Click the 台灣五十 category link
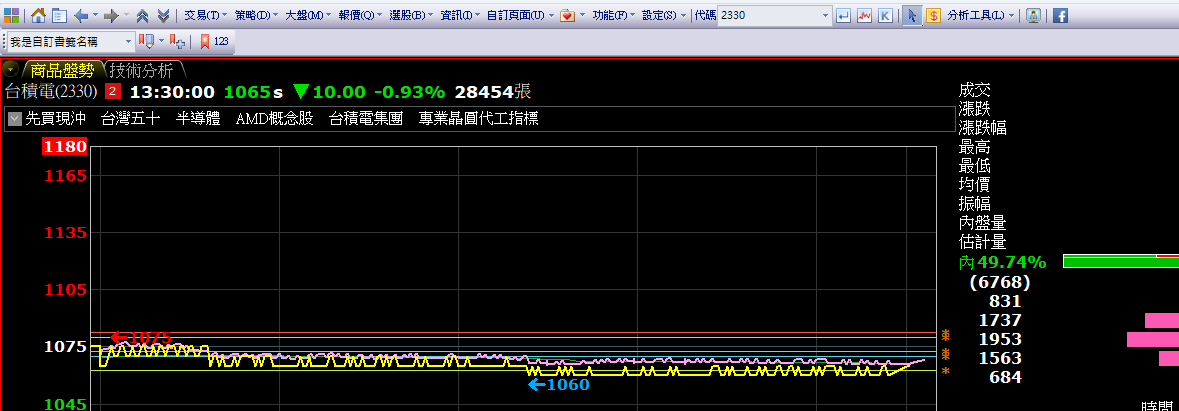 (x=131, y=118)
